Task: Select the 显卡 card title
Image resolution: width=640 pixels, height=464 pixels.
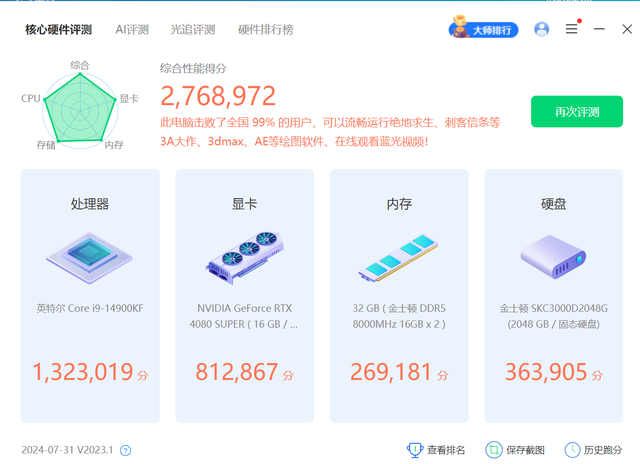Action: (x=244, y=204)
